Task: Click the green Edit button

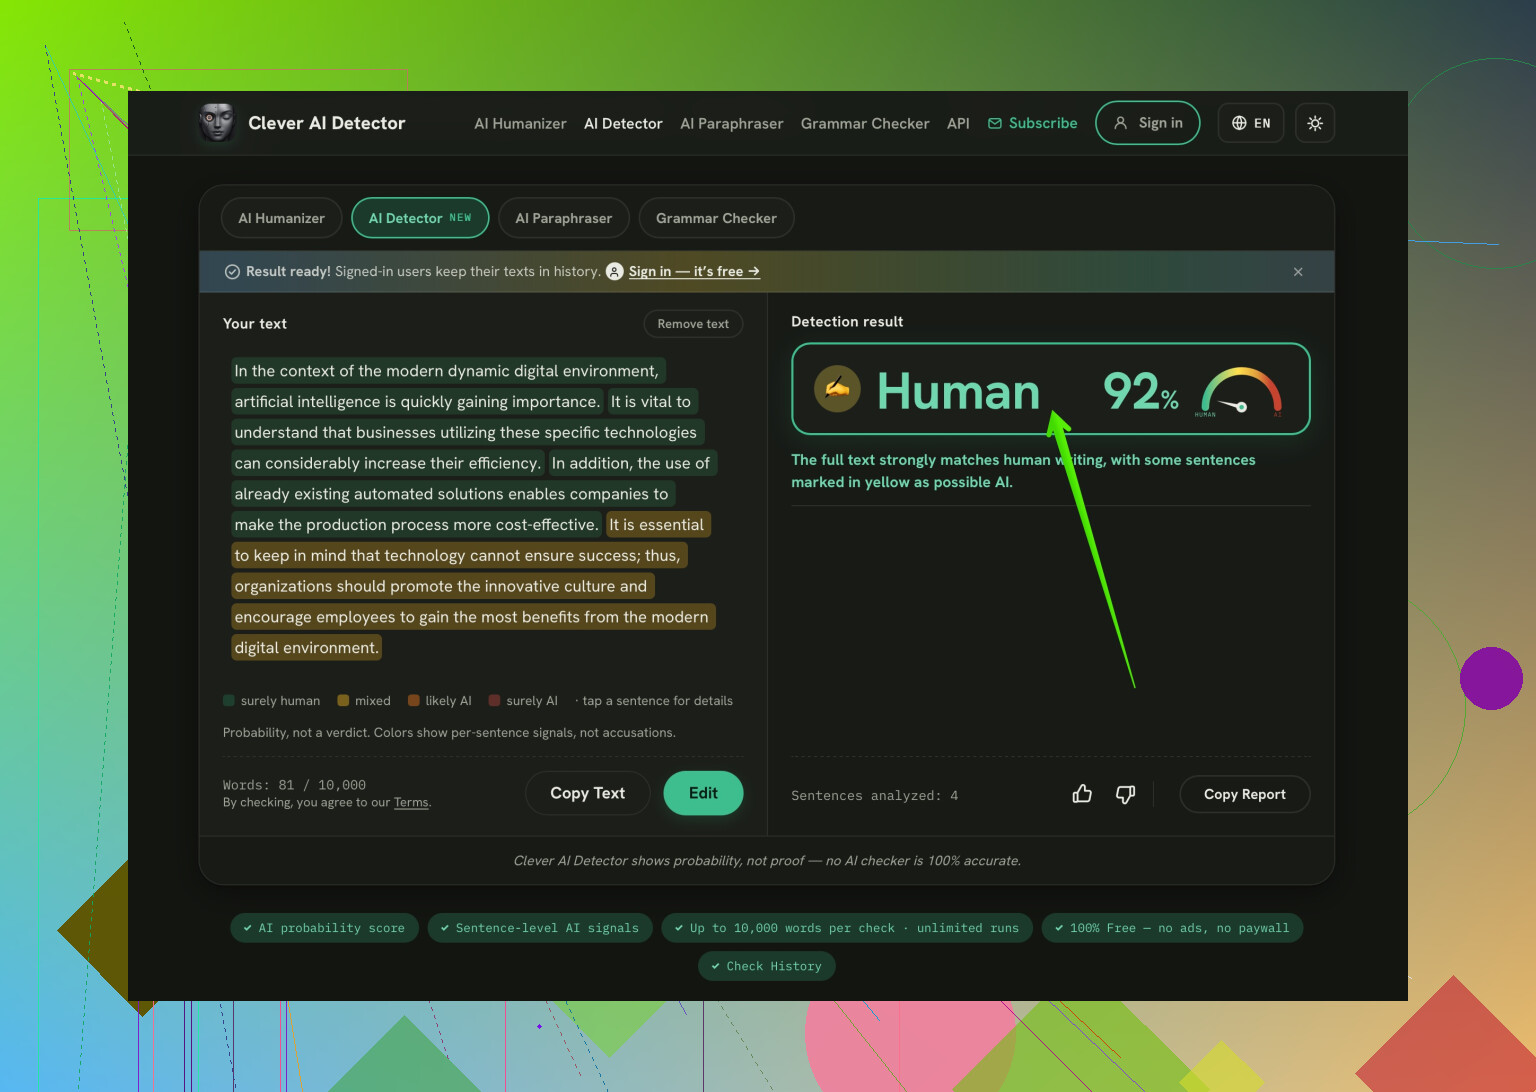Action: click(703, 793)
